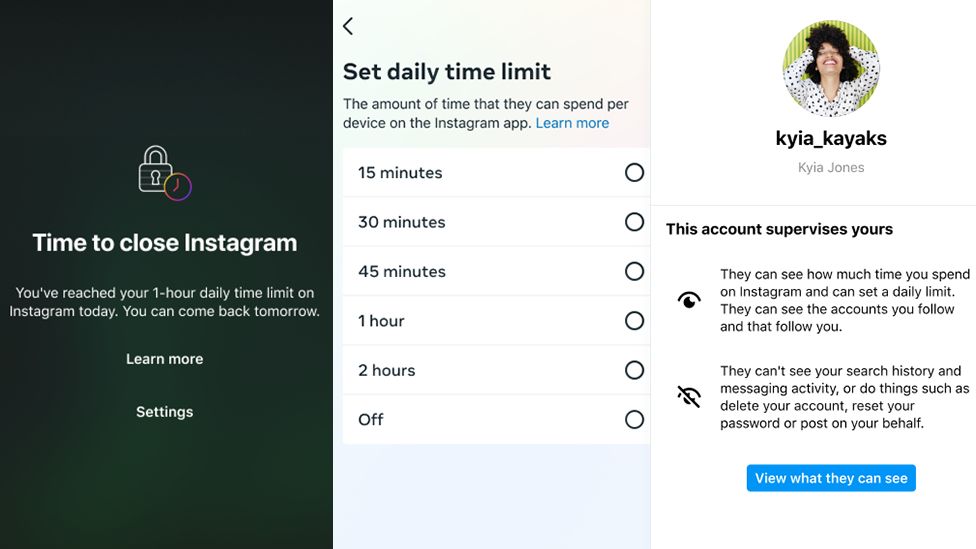Tap the 1 hour option label
The image size is (976, 549).
(381, 321)
